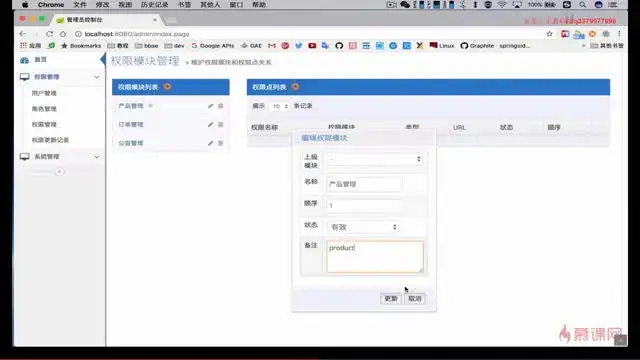Image resolution: width=640 pixels, height=360 pixels.
Task: Go to 权限更新记录 in sidebar
Action: [50, 140]
